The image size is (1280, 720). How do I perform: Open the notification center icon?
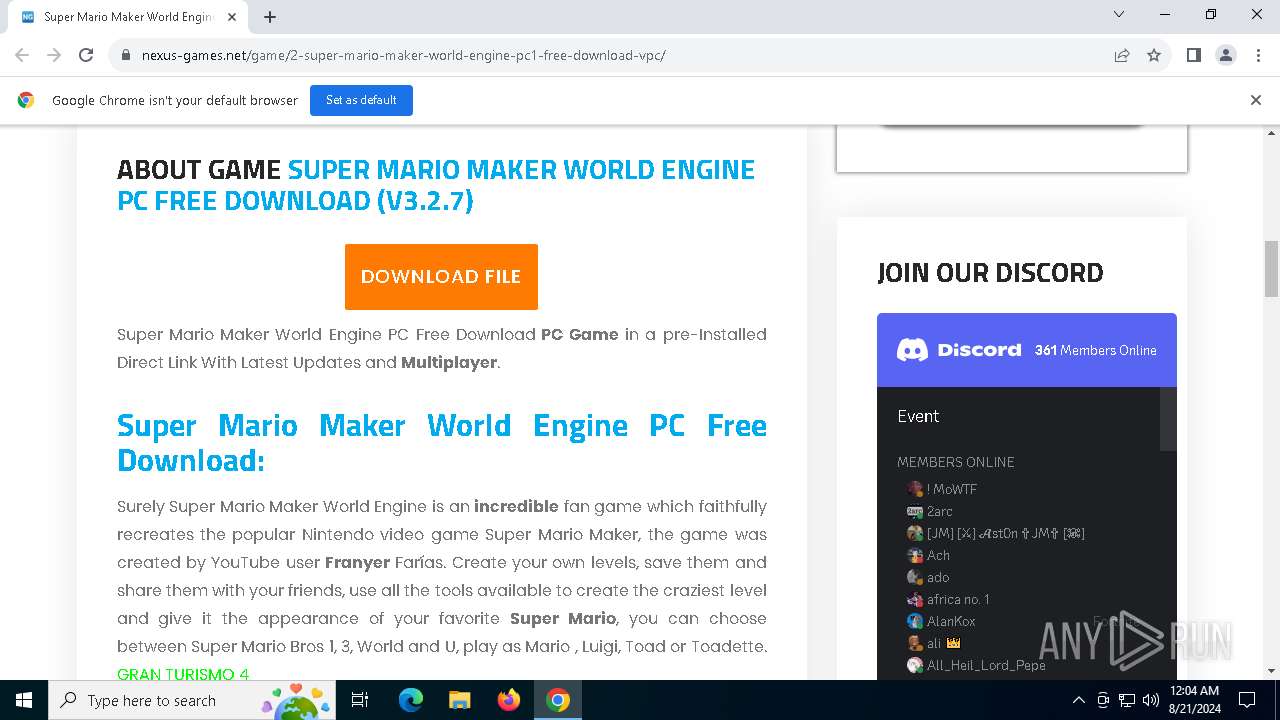[1247, 700]
